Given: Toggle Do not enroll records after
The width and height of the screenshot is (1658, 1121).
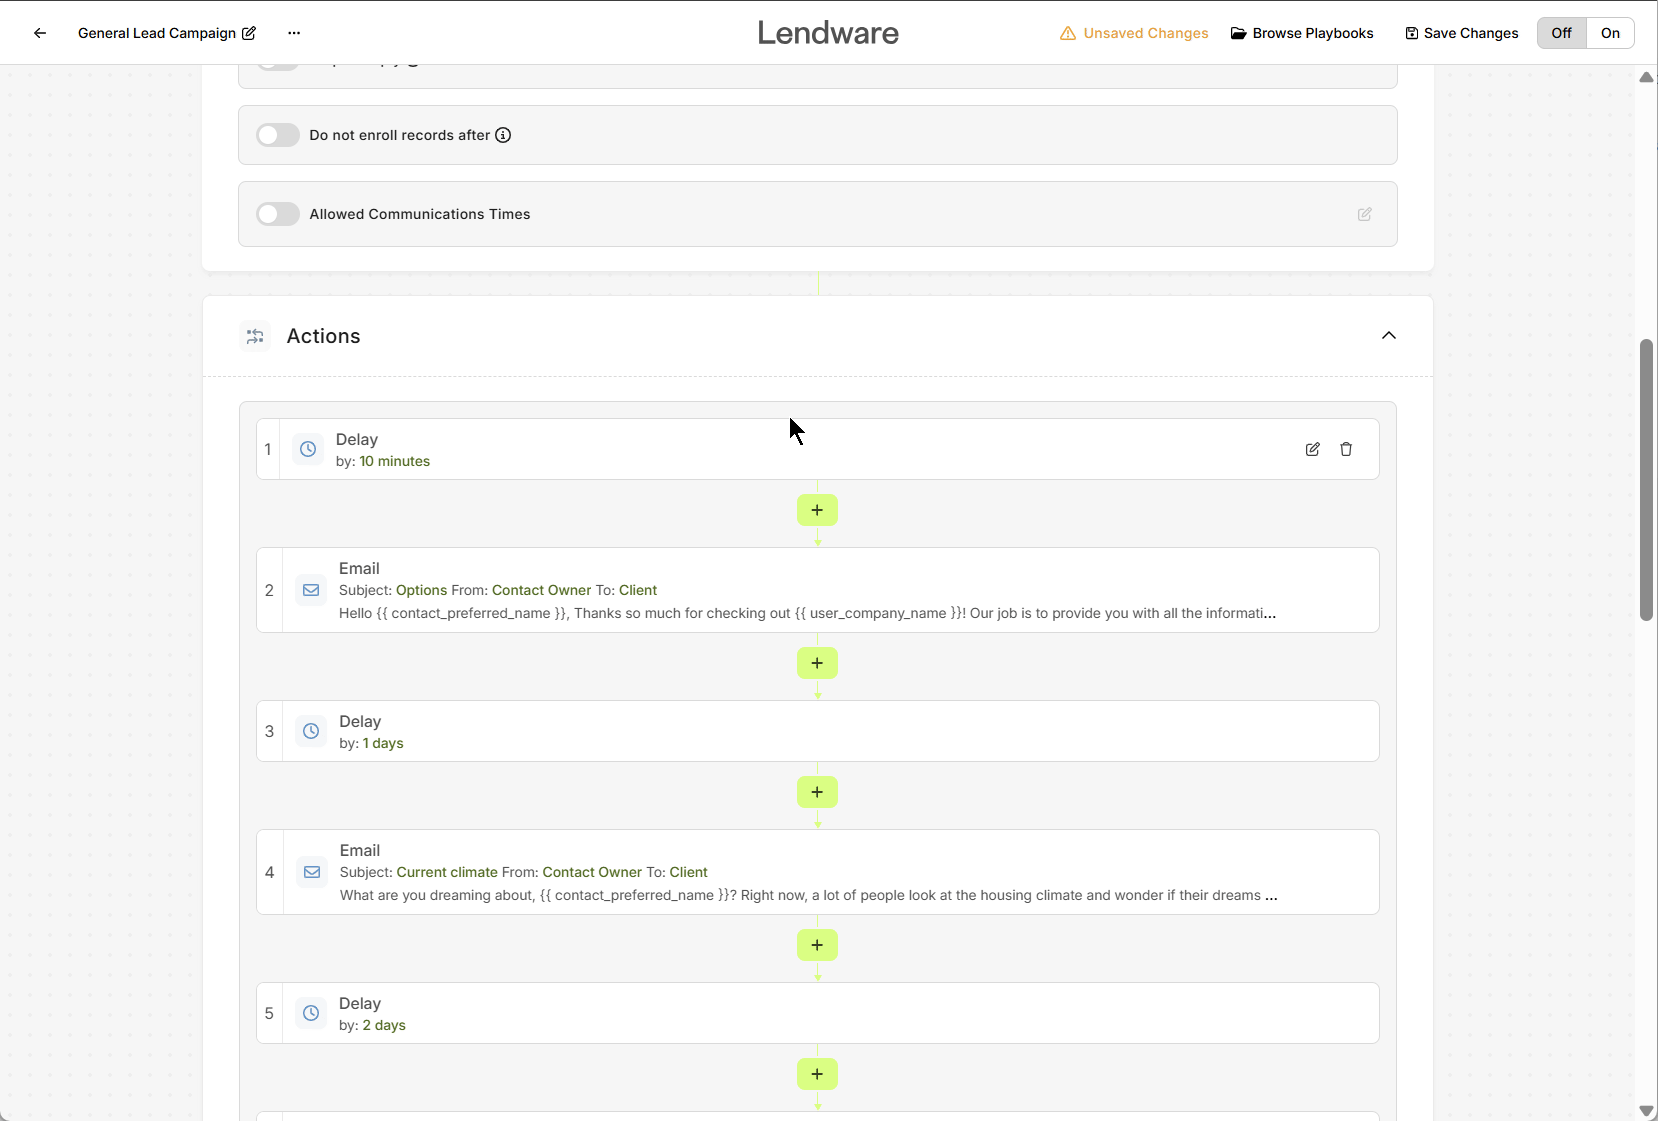Looking at the screenshot, I should point(278,135).
